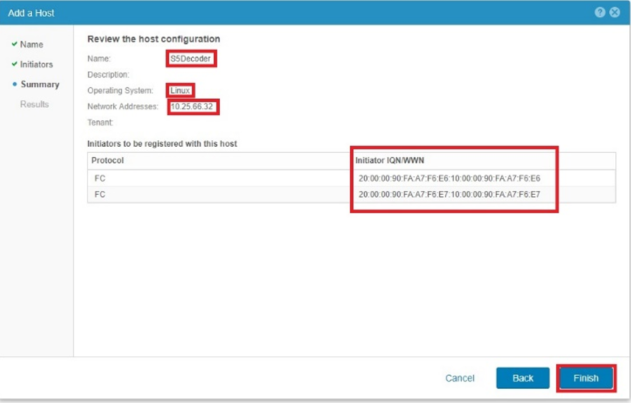Click the network address 10.25.66.32
The width and height of the screenshot is (631, 403).
193,106
